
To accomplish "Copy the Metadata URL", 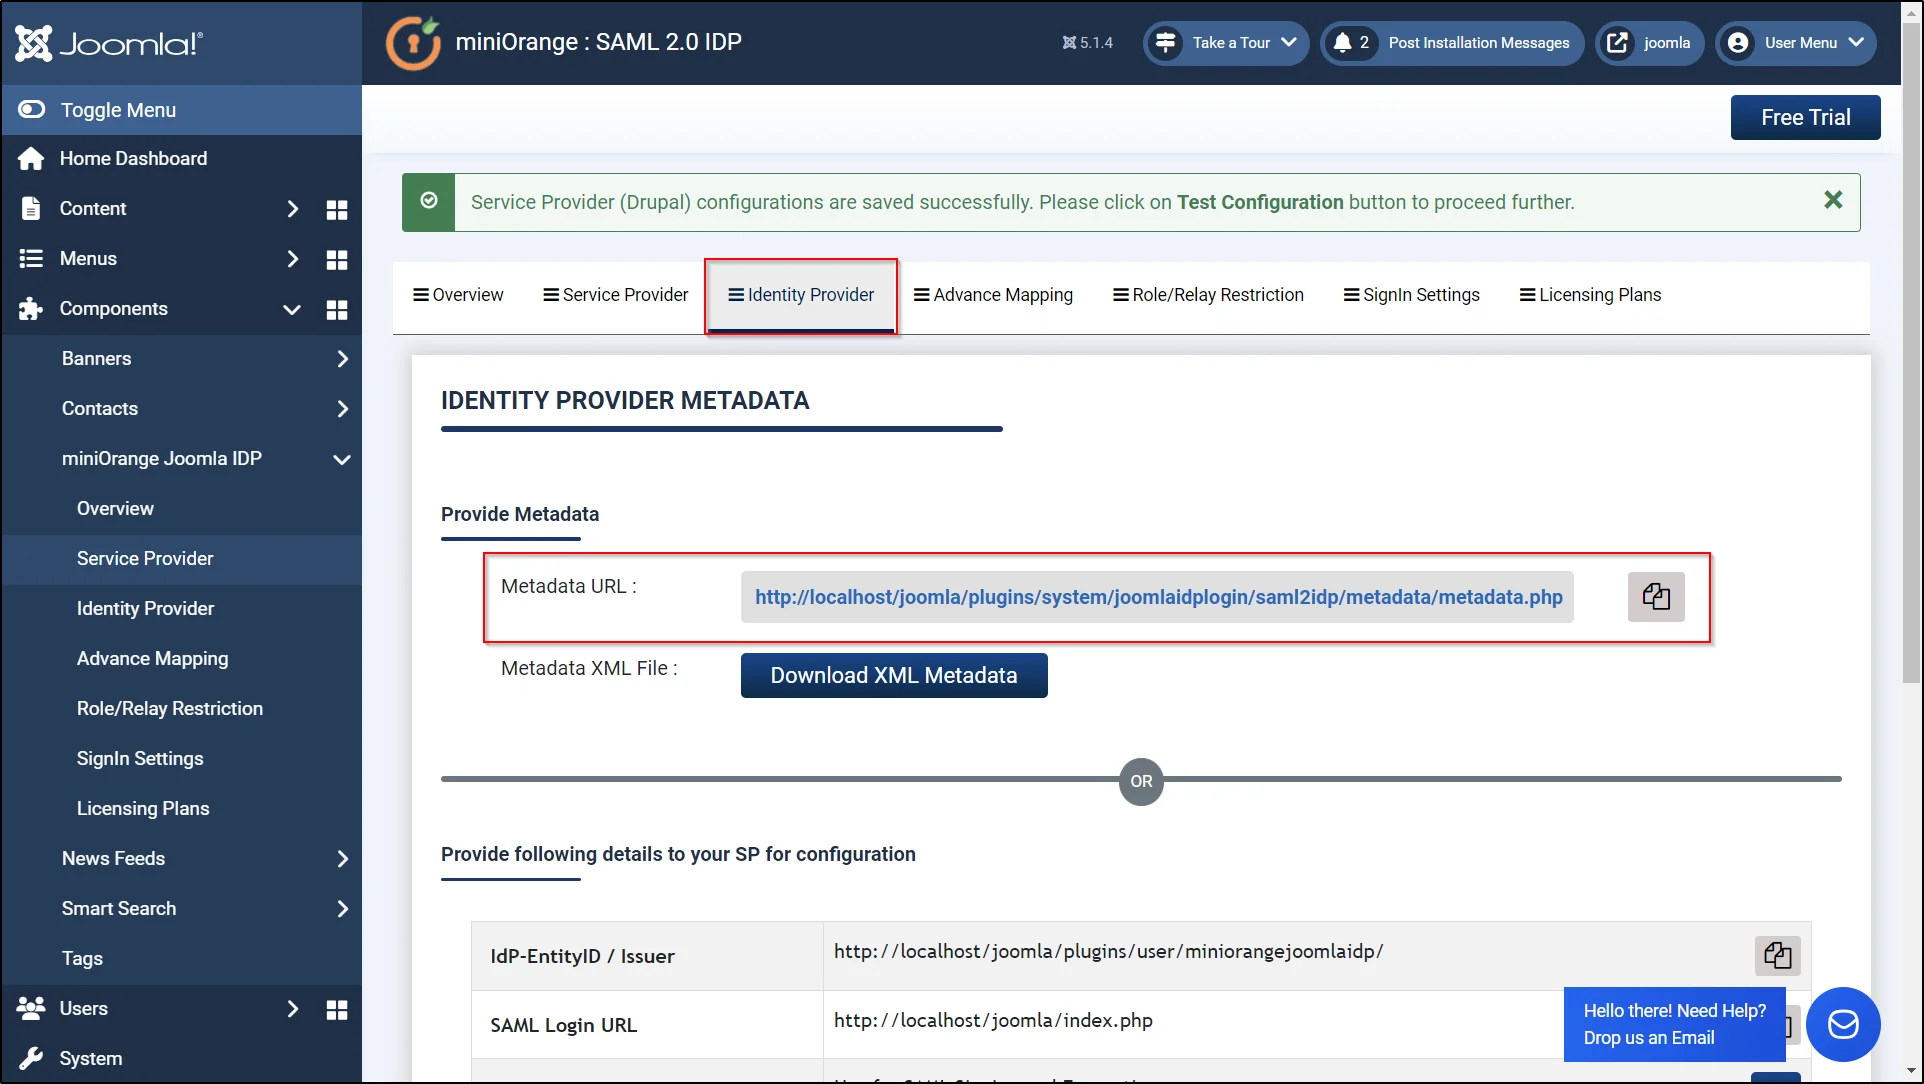I will pyautogui.click(x=1656, y=597).
